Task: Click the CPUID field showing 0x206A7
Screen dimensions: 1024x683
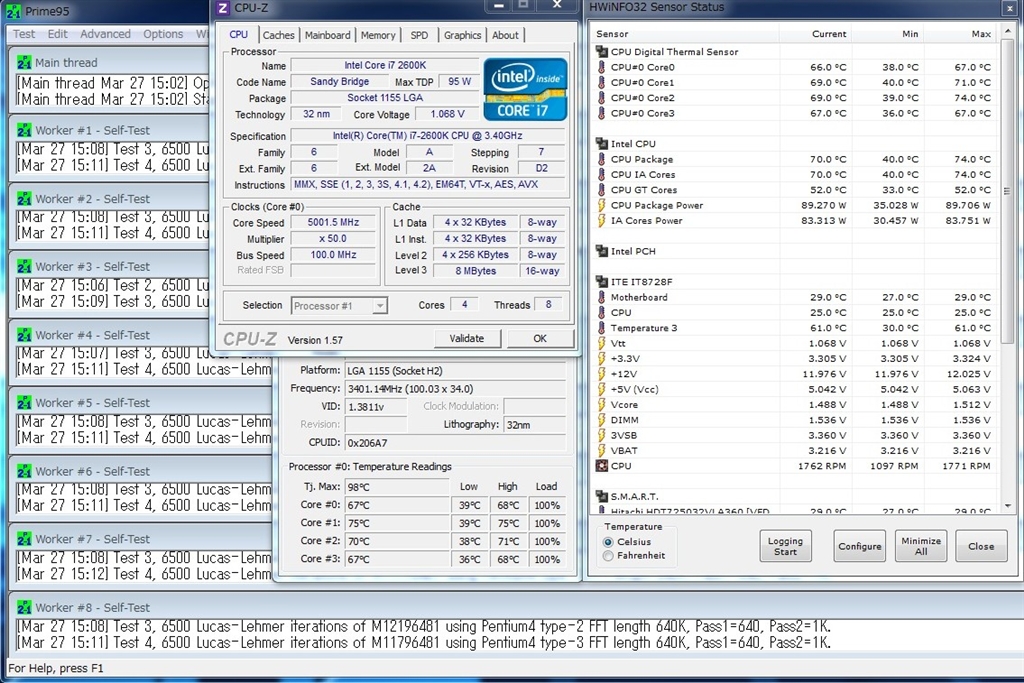Action: pos(455,443)
